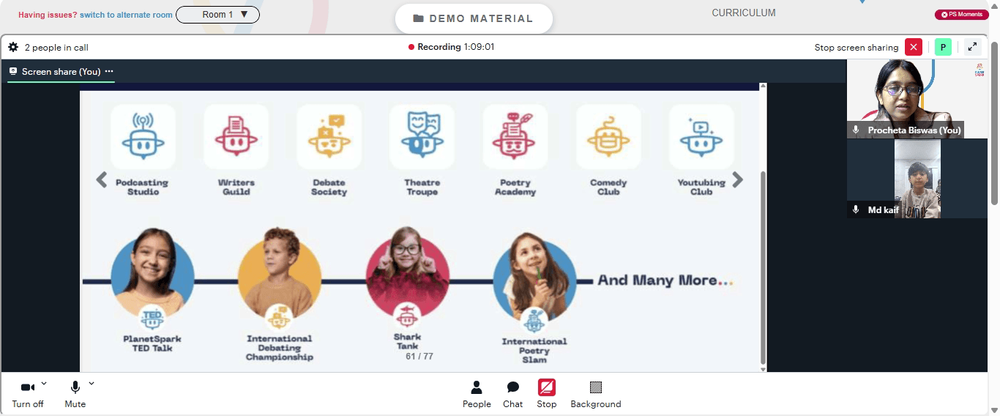The image size is (1000, 416).
Task: Click the Podcasting Studio robot icon
Action: [x=143, y=137]
